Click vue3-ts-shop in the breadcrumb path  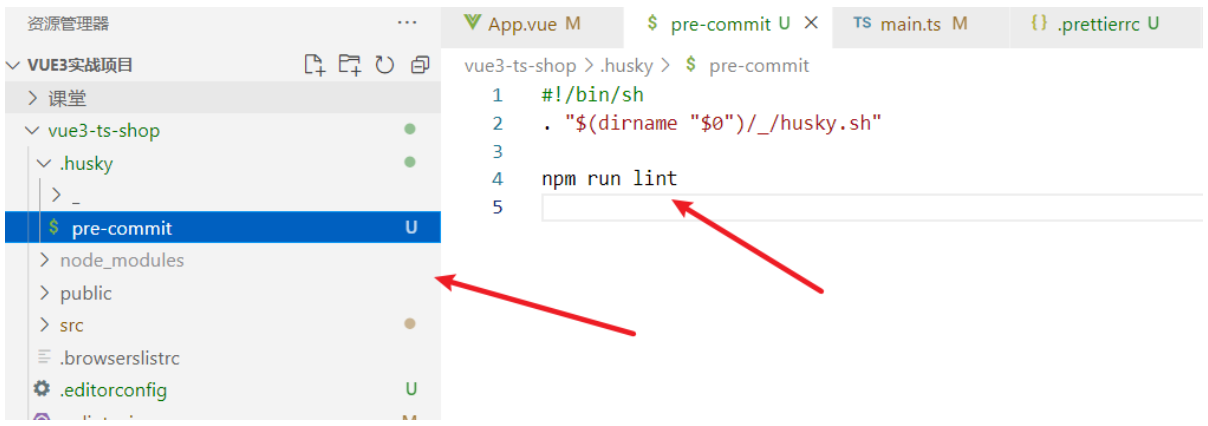point(520,66)
